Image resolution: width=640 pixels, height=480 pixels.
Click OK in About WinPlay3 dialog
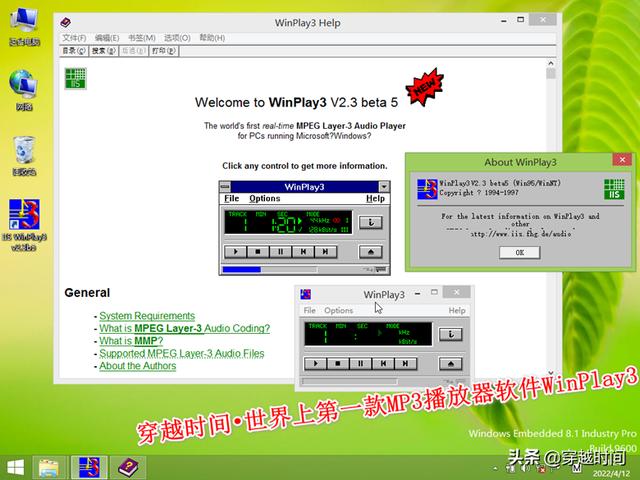[520, 253]
